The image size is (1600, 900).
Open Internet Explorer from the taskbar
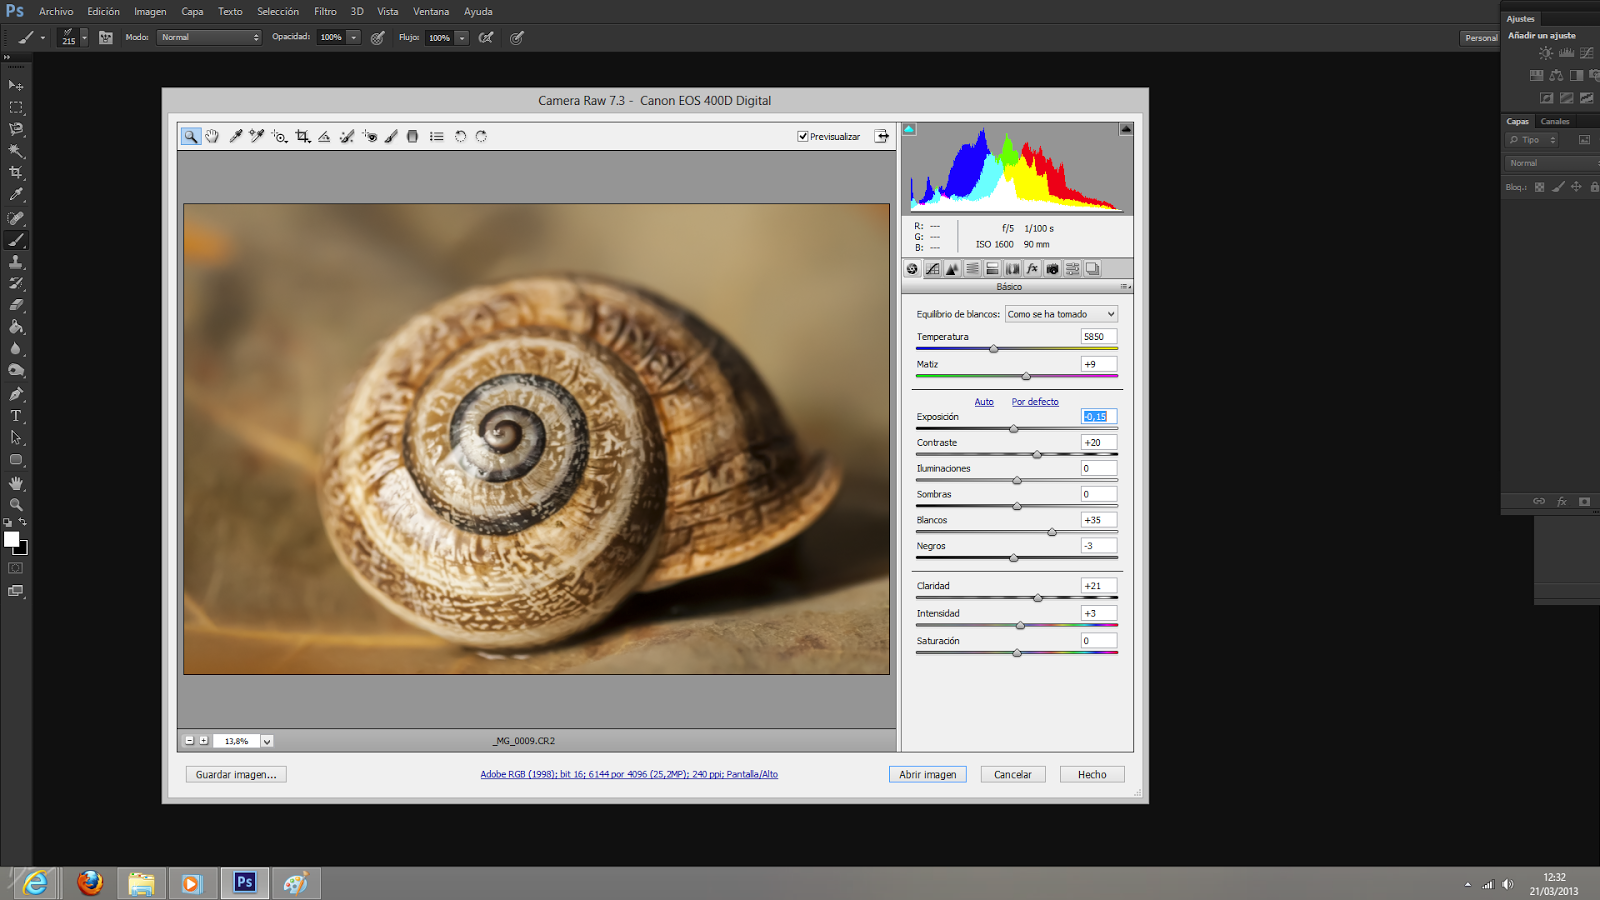pyautogui.click(x=35, y=883)
